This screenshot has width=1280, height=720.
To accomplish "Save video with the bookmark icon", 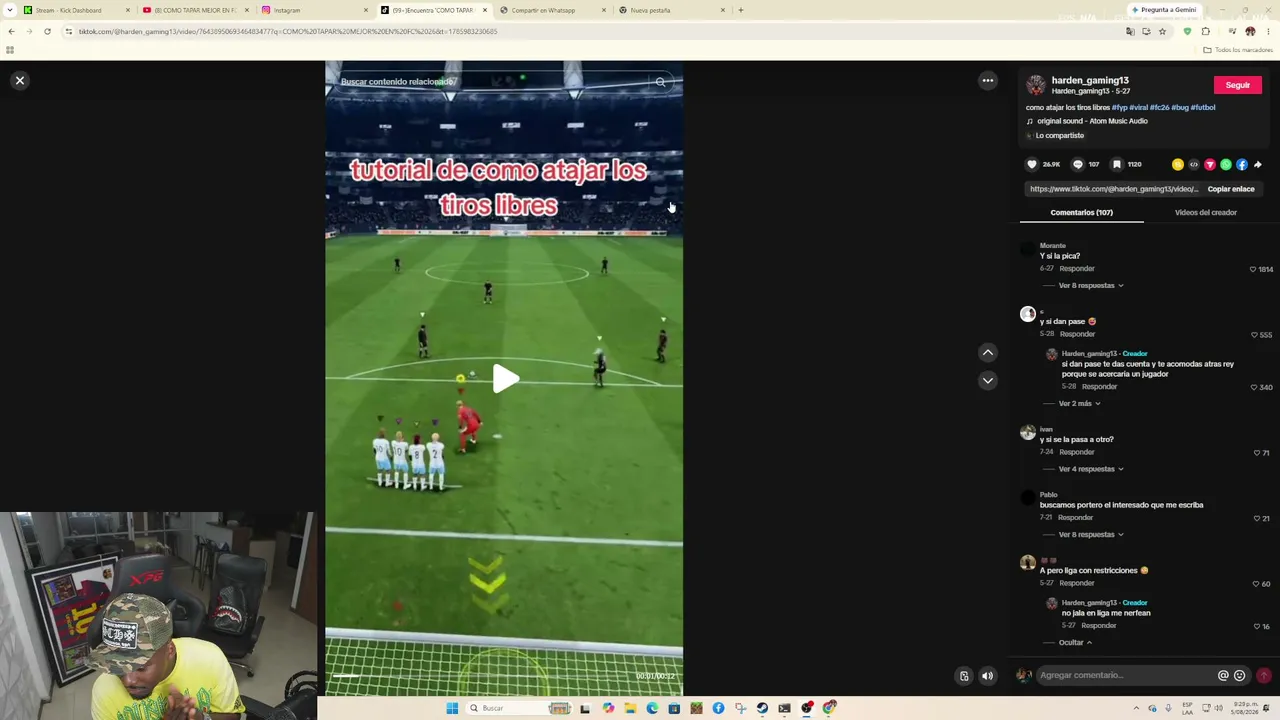I will point(1117,164).
